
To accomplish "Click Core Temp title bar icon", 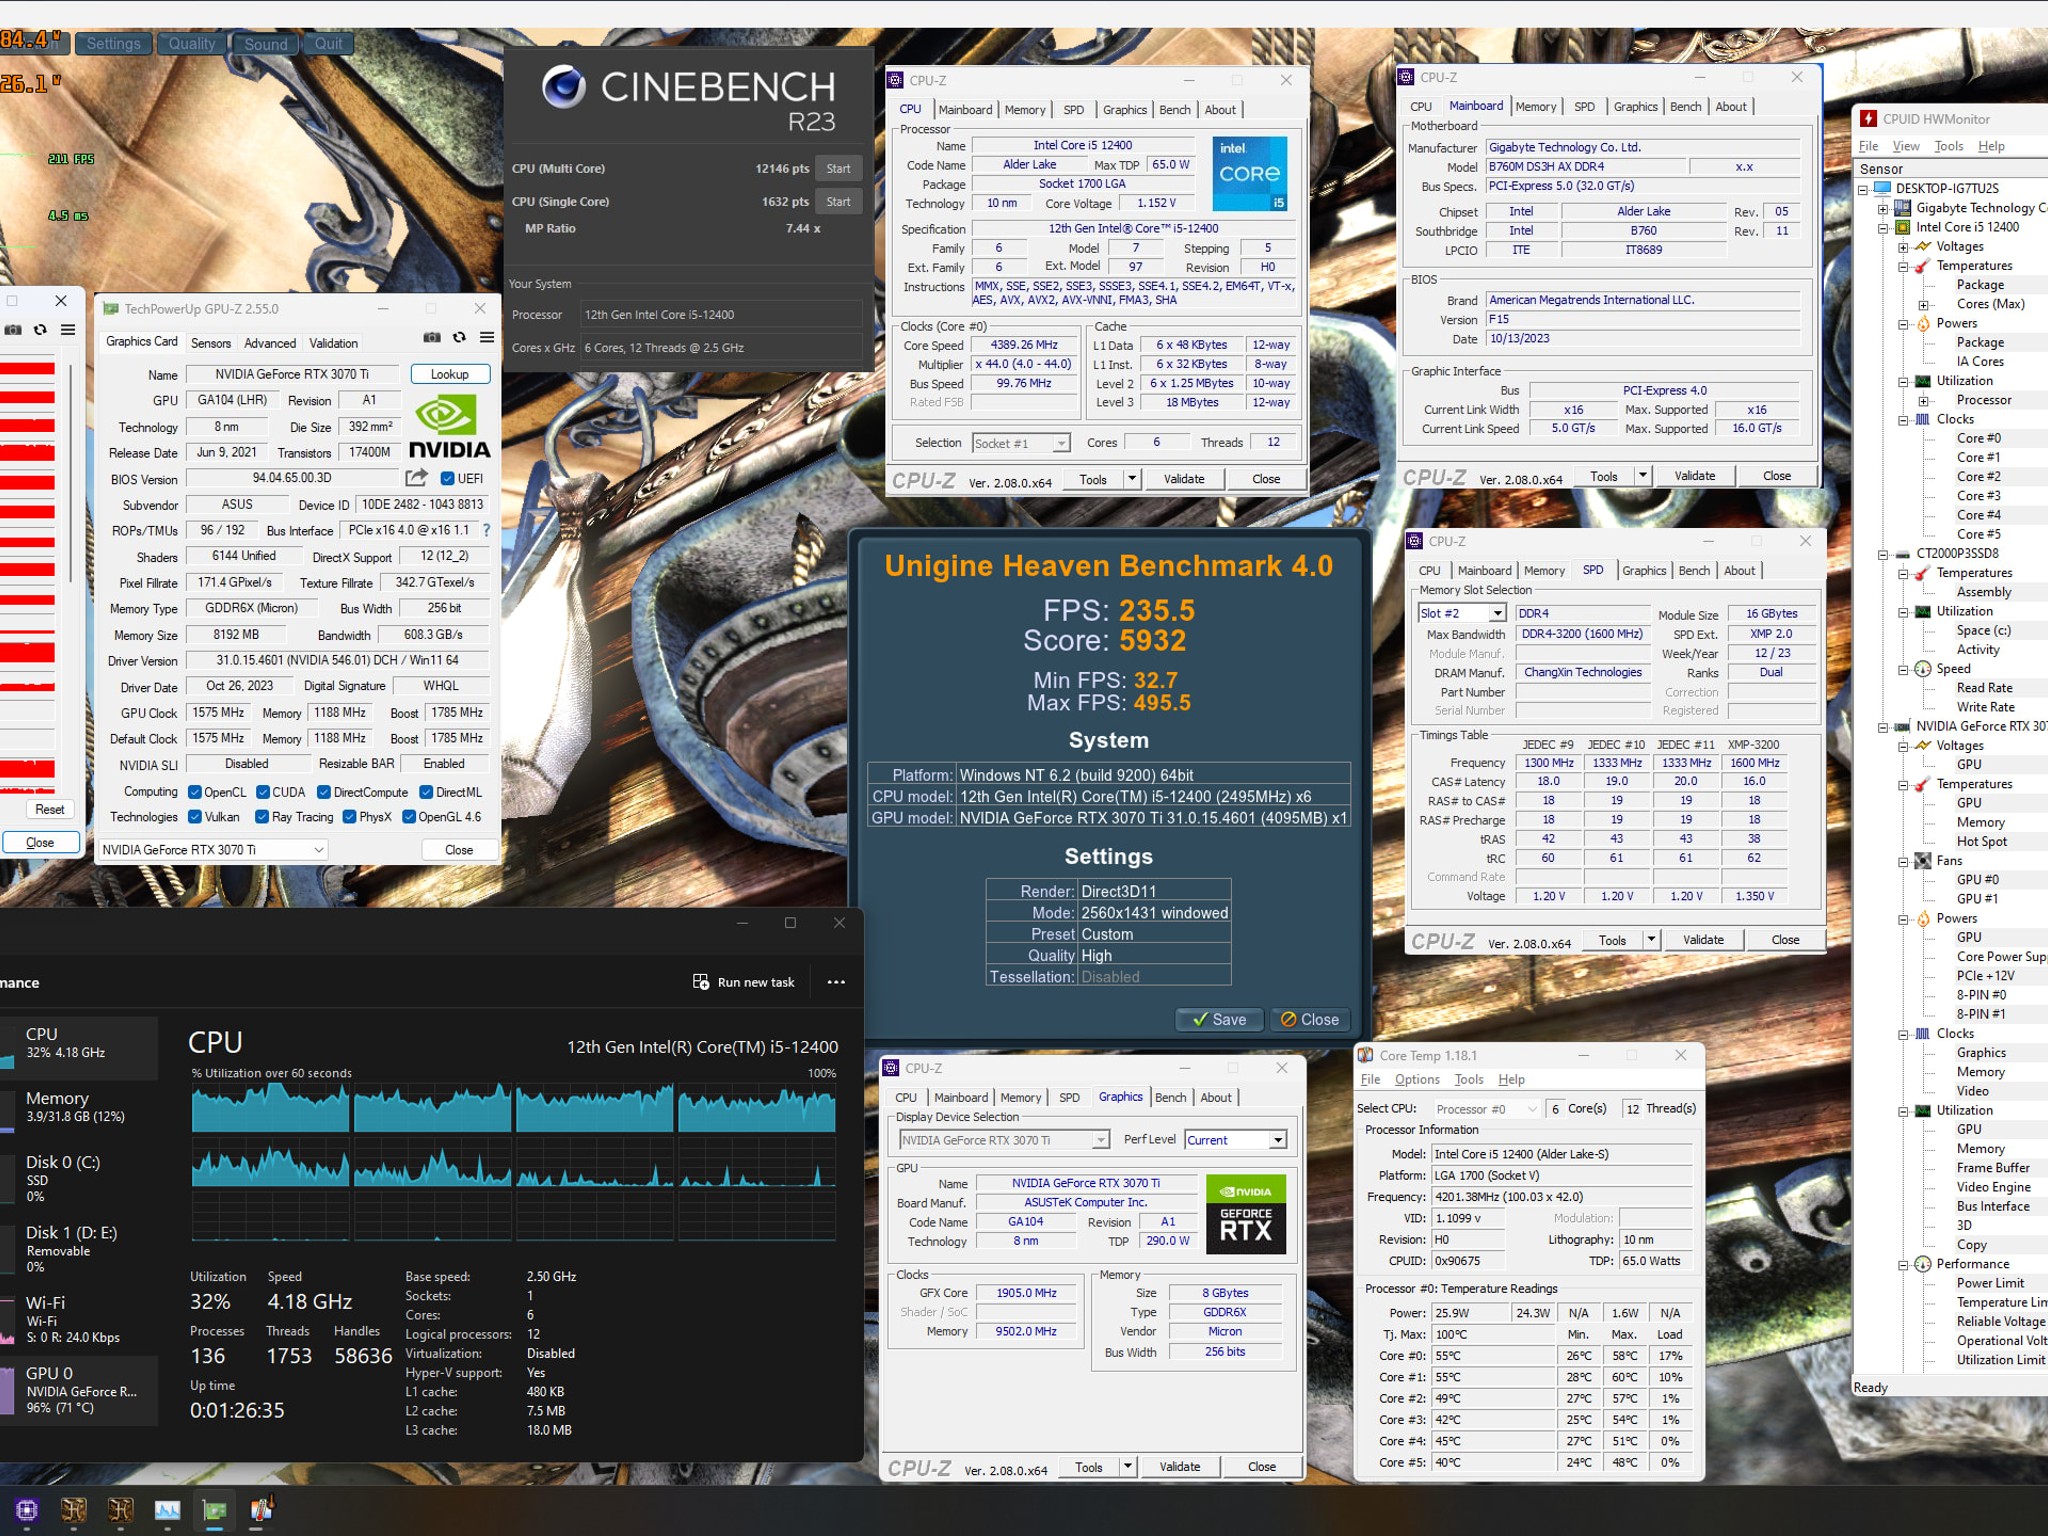I will coord(1366,1055).
